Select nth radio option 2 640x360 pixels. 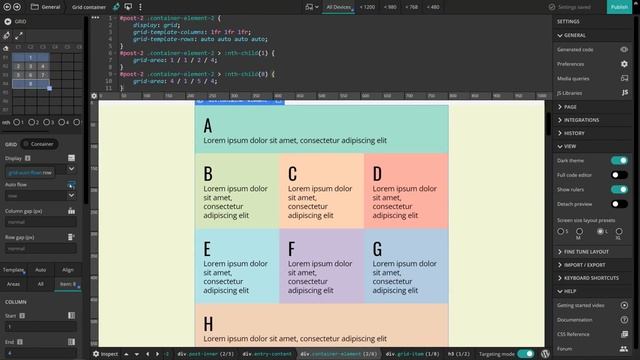coord(31,122)
